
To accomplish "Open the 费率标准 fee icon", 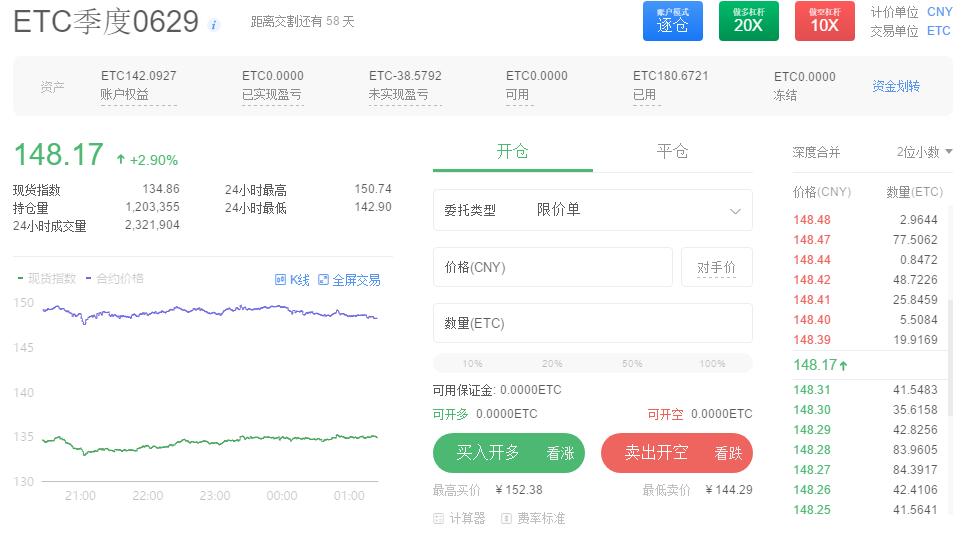I will pyautogui.click(x=507, y=518).
